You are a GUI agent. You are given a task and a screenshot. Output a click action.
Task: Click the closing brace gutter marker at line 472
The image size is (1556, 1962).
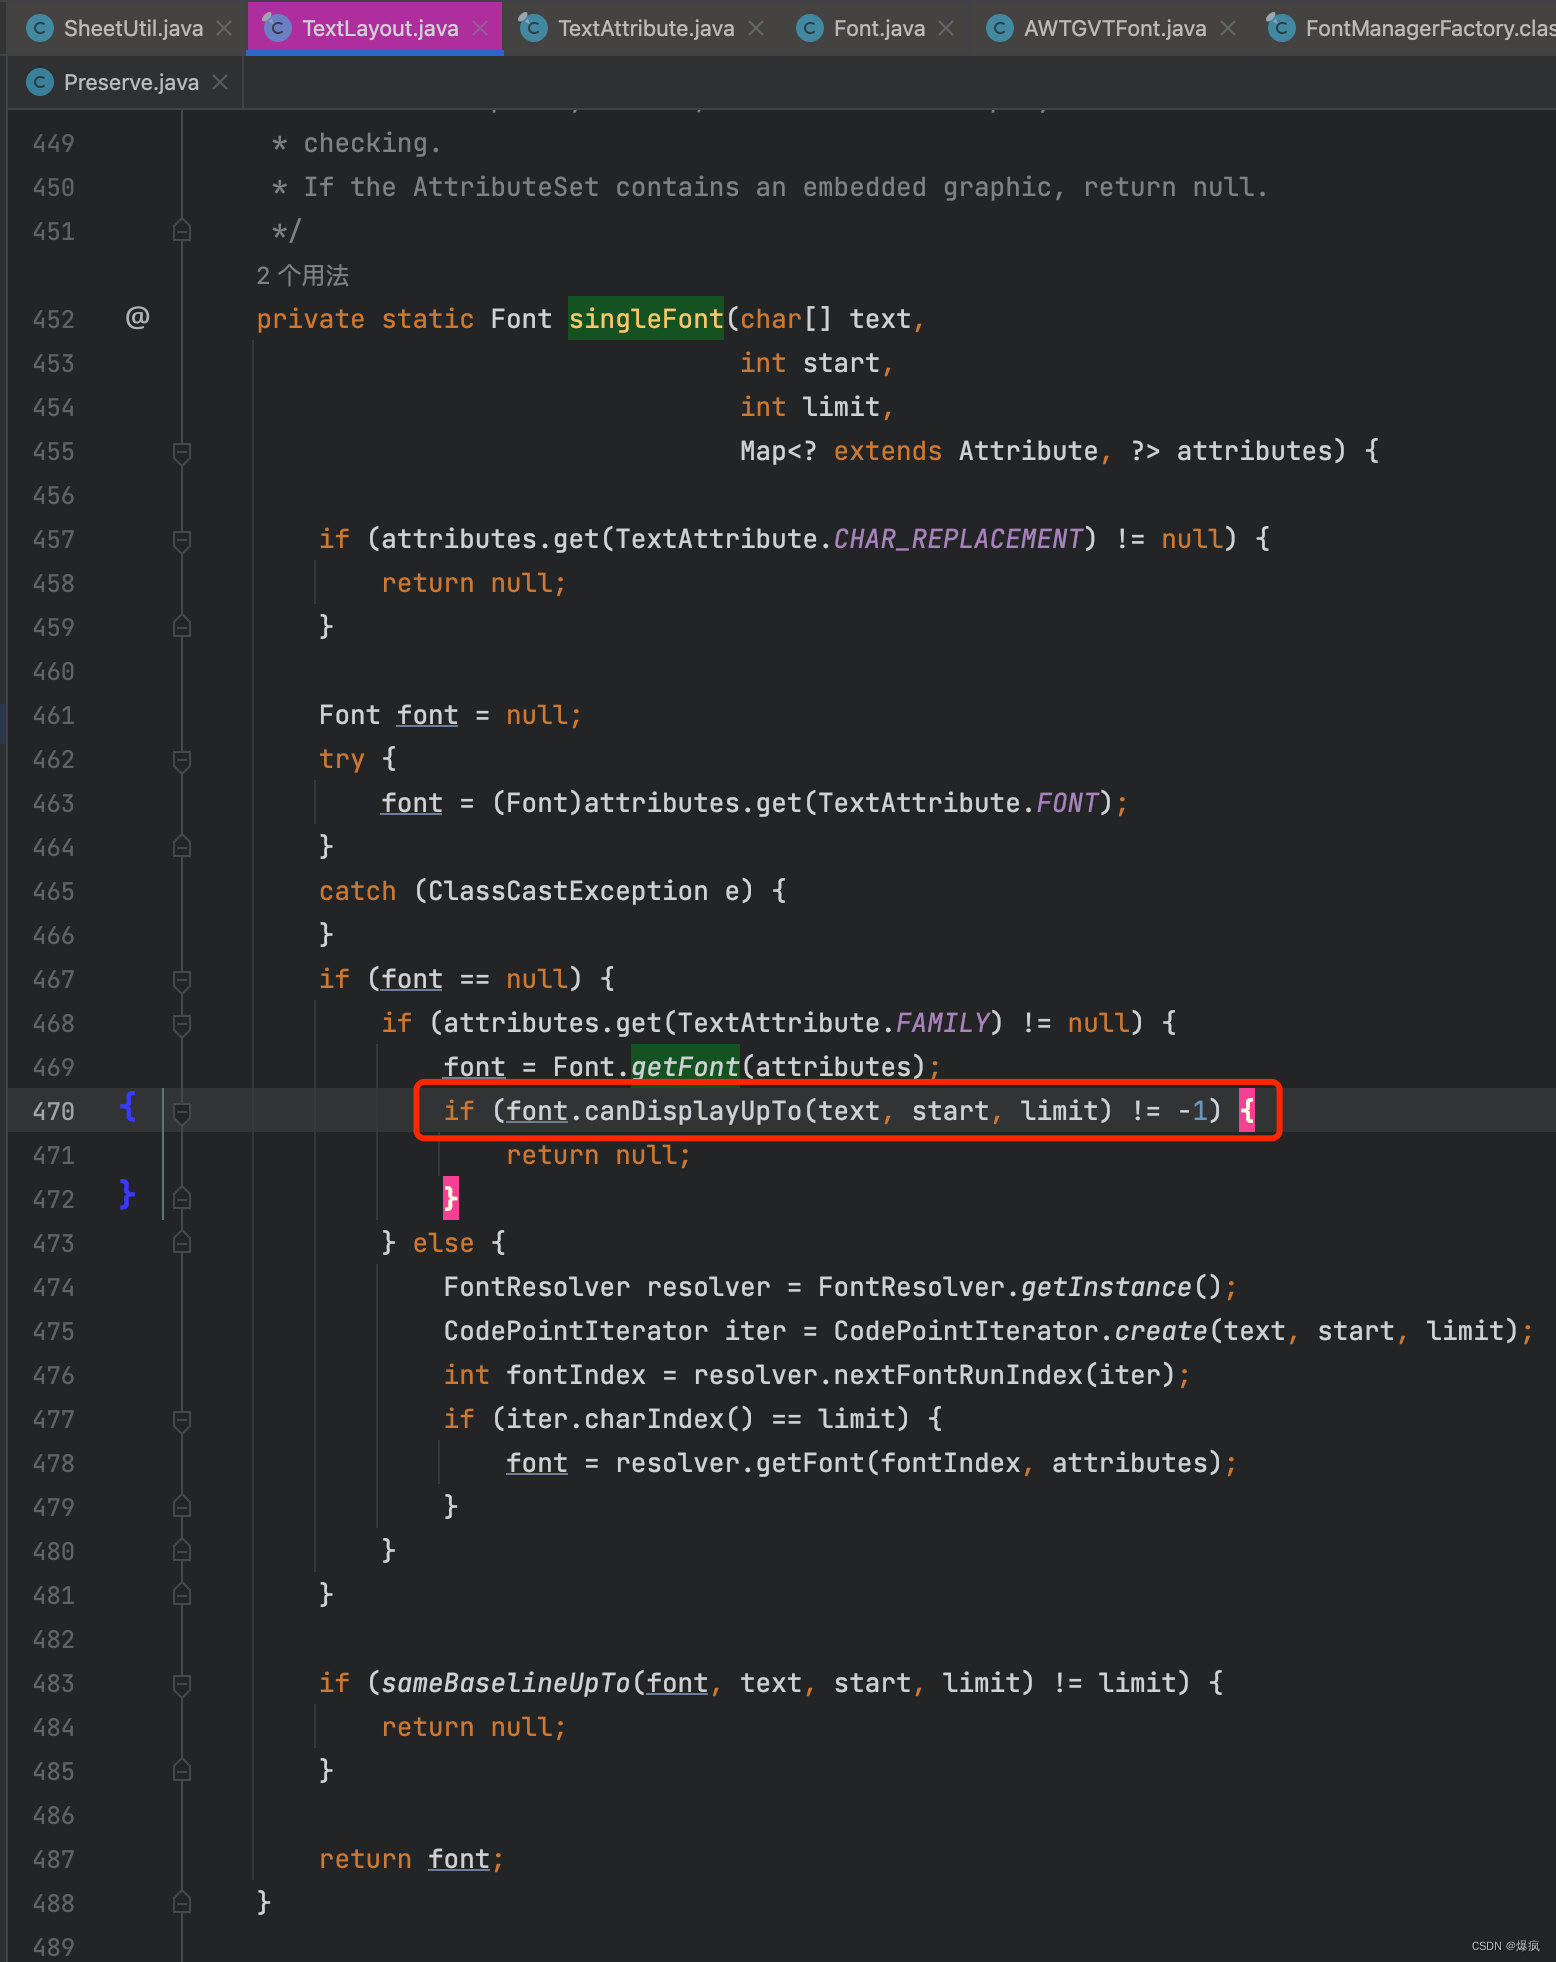127,1194
